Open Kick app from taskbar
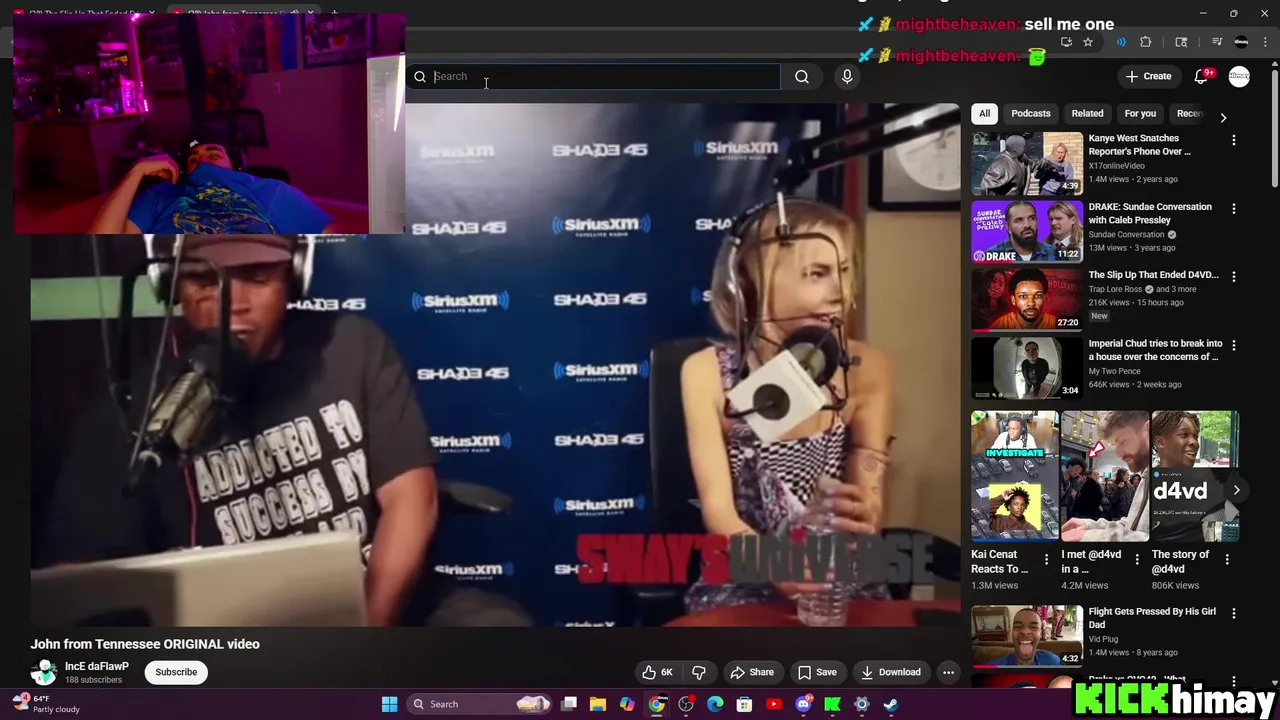Screen dimensions: 1280x720 (x=832, y=704)
